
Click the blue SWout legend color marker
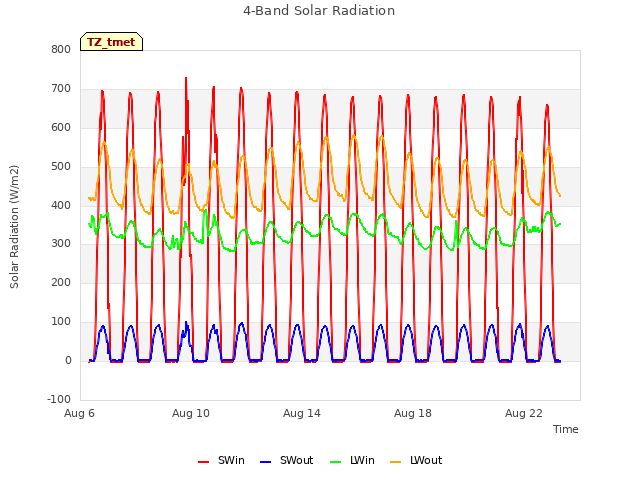point(265,462)
